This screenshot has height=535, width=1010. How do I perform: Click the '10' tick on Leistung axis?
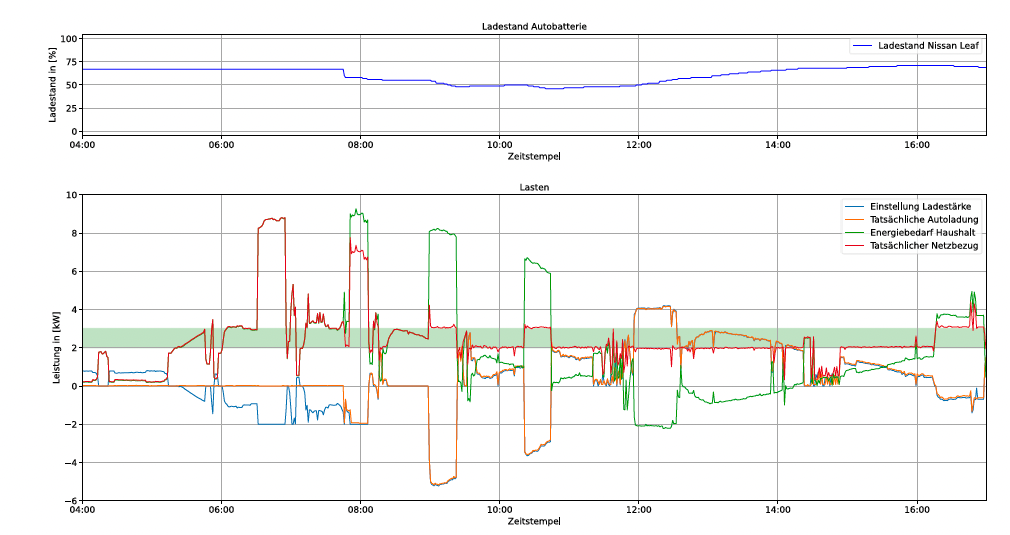coord(71,195)
